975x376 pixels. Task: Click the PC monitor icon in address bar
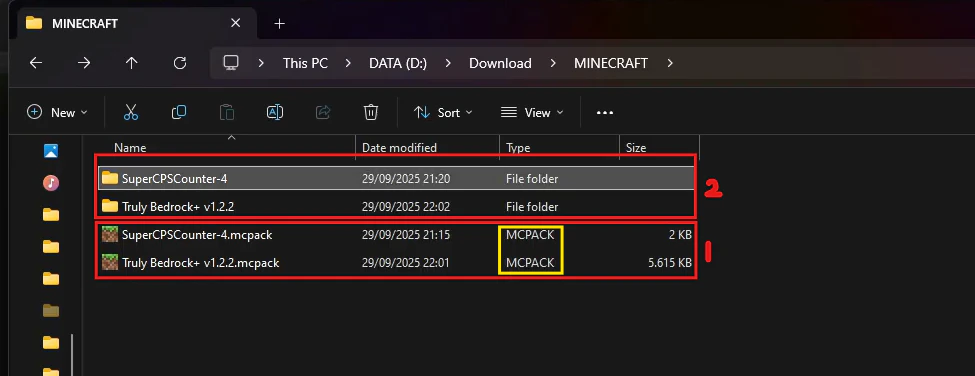(x=231, y=63)
